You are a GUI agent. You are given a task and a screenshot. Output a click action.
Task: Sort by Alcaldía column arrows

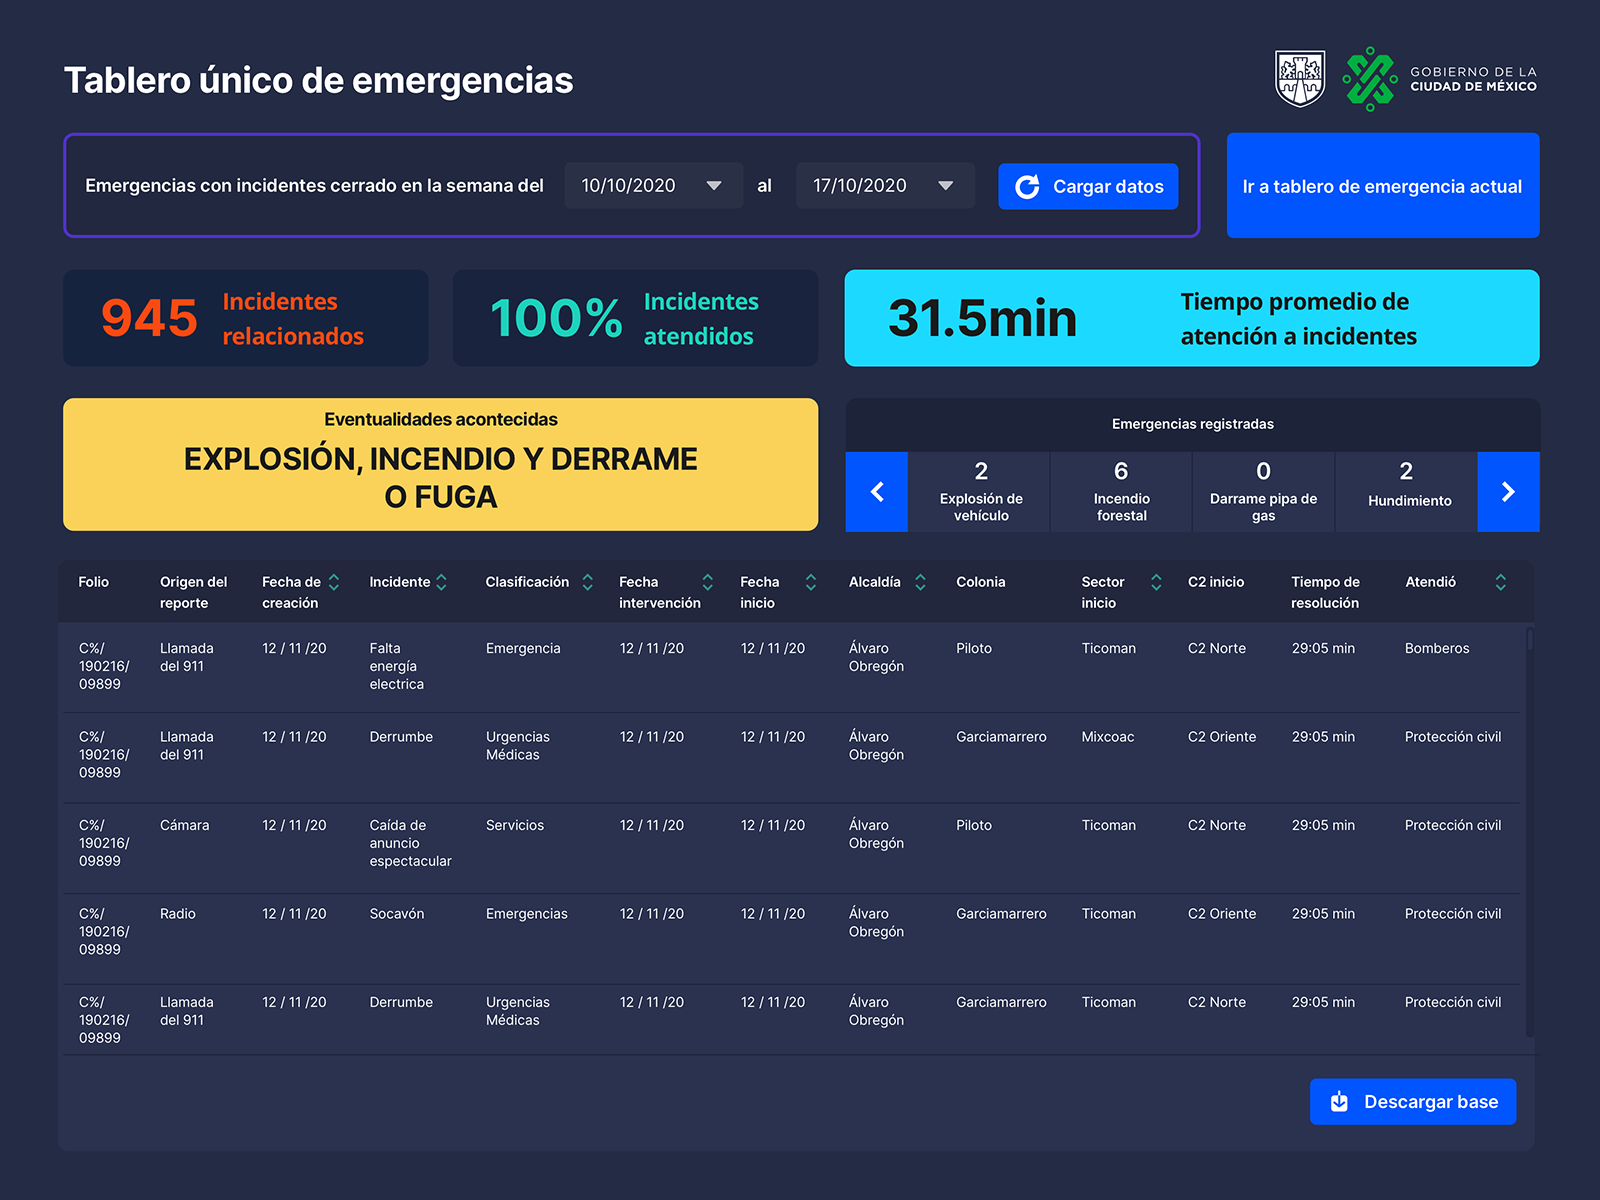[920, 582]
